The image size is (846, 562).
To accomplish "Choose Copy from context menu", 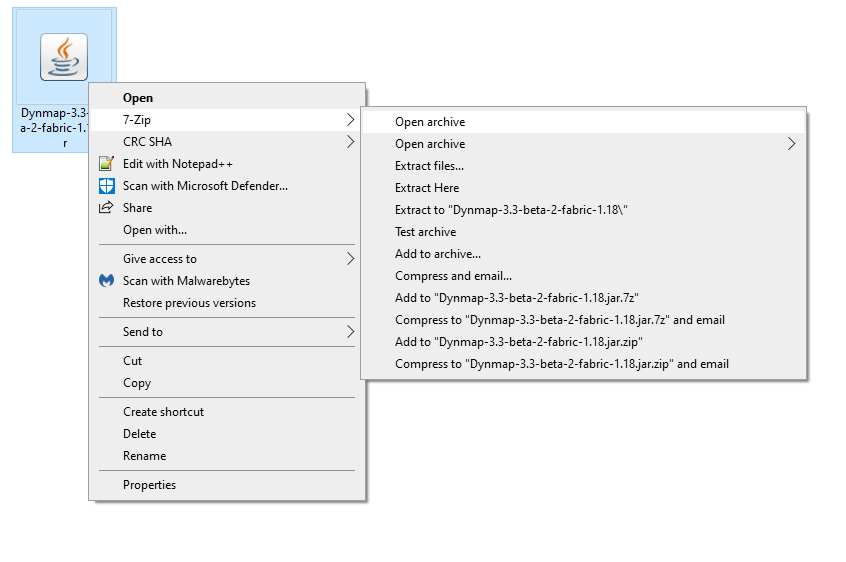I will click(x=227, y=383).
